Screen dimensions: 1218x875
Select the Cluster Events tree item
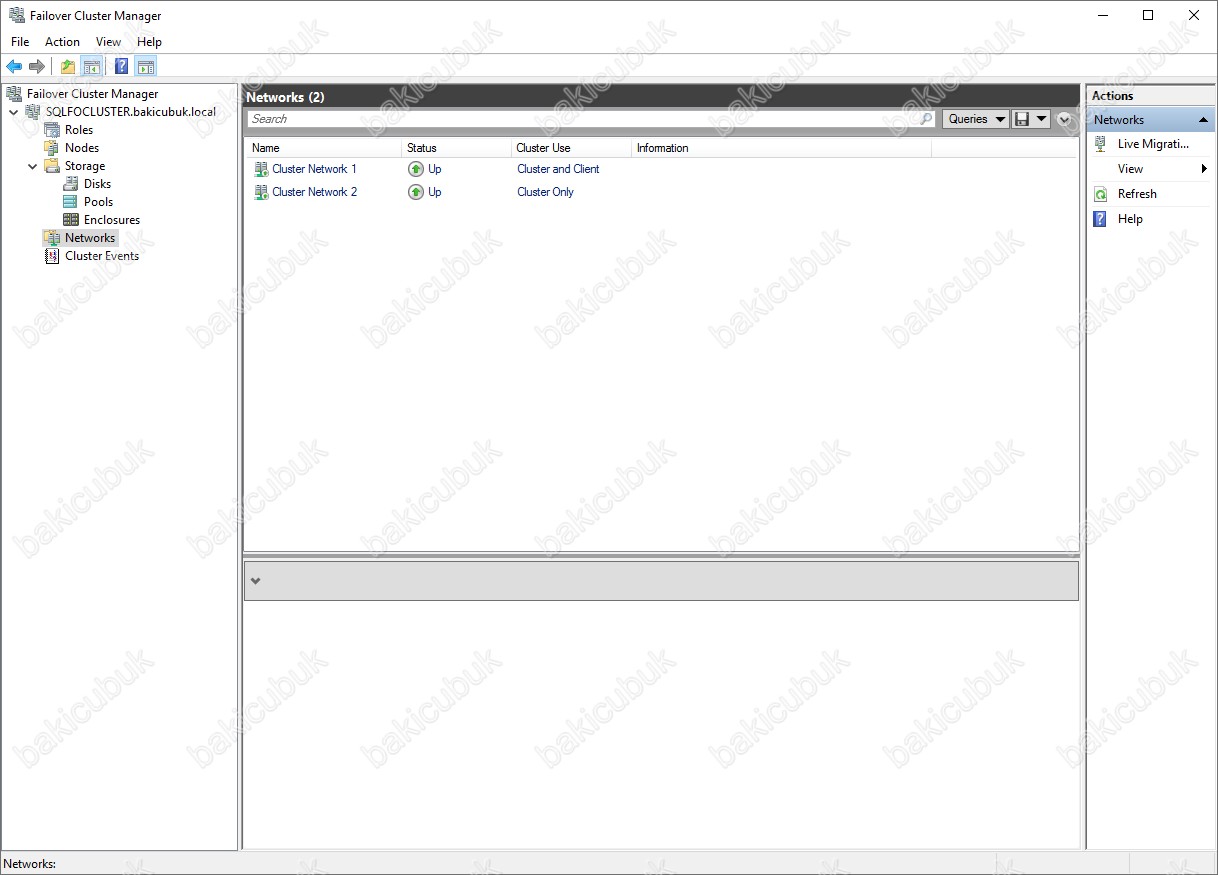click(102, 256)
